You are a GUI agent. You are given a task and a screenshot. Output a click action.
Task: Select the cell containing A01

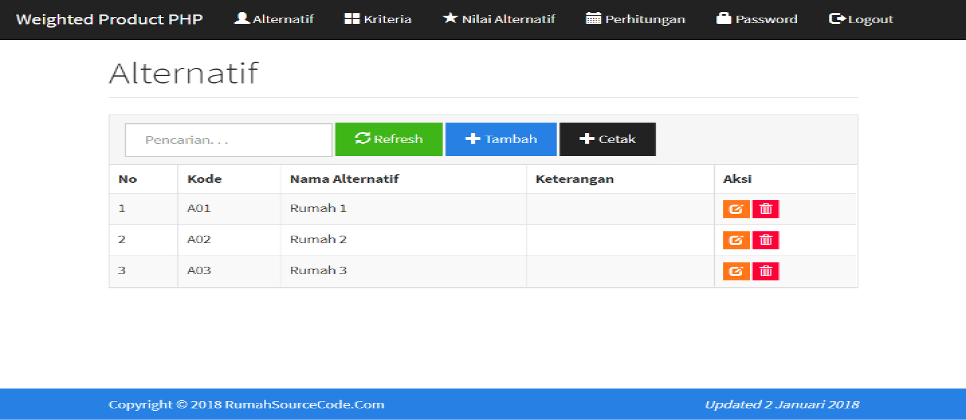point(229,209)
